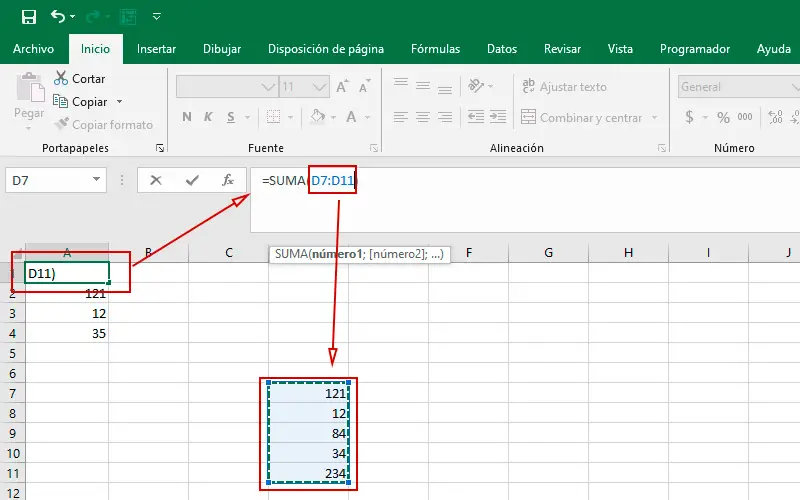Switch to the Datos tab
Image resolution: width=800 pixels, height=500 pixels.
[502, 49]
